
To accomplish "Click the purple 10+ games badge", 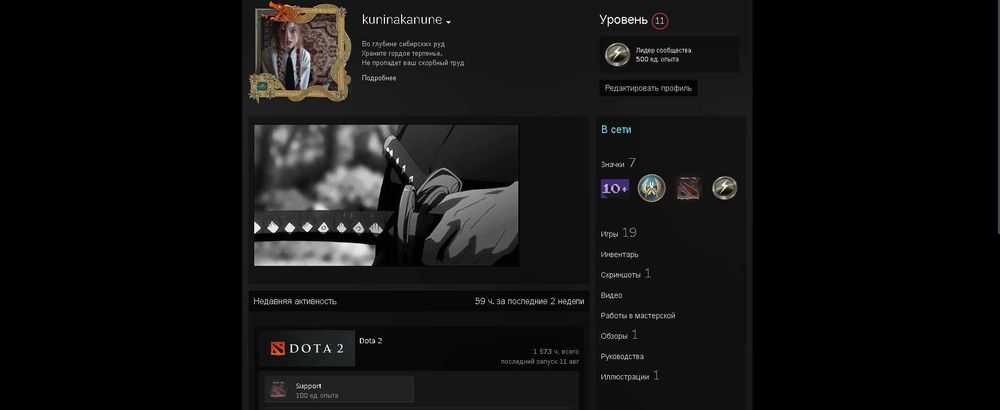I will coord(615,189).
